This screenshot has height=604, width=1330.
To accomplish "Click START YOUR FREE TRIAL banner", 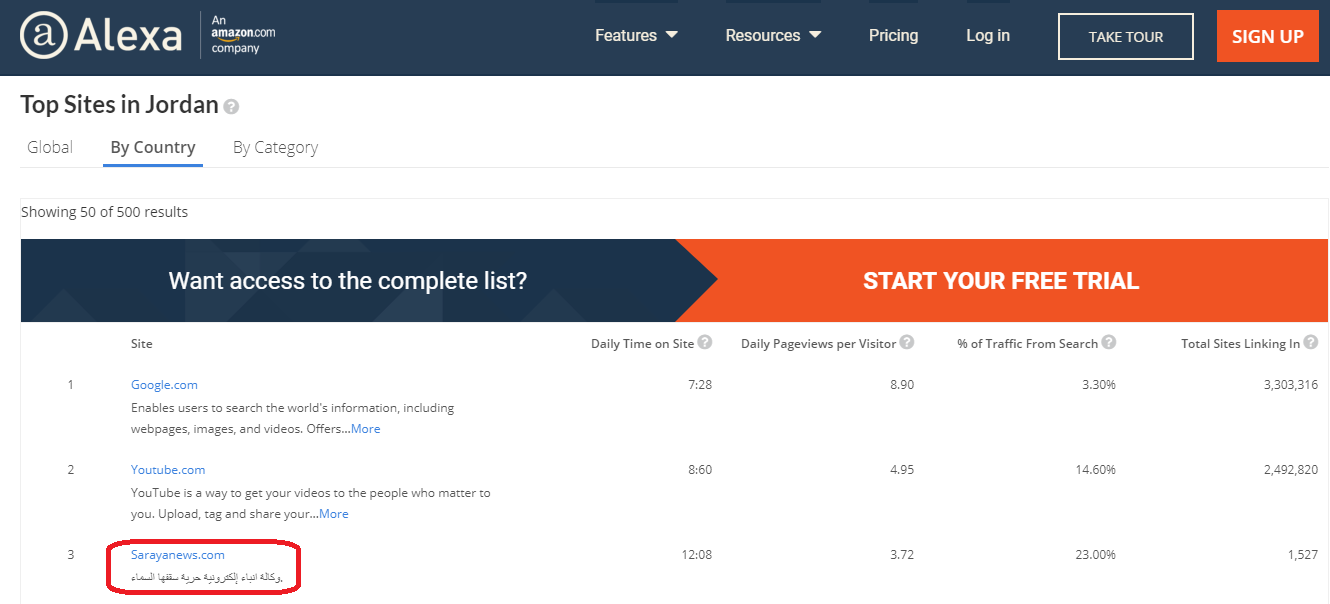I will tap(1001, 281).
